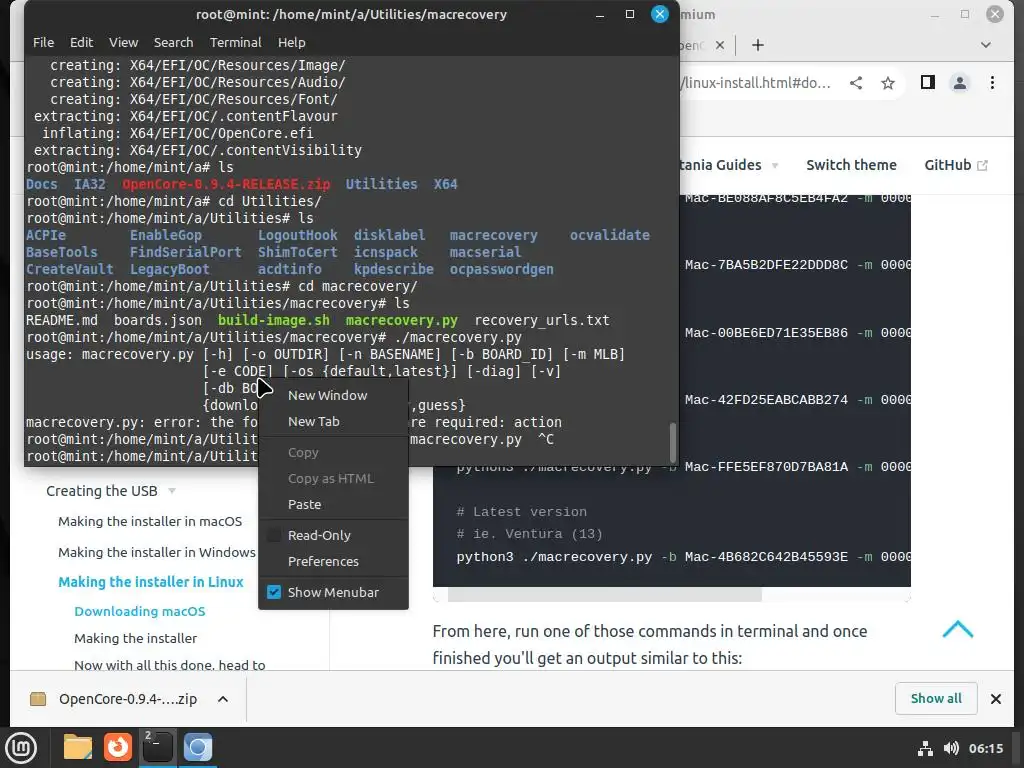Close the downloads bar

click(x=995, y=699)
